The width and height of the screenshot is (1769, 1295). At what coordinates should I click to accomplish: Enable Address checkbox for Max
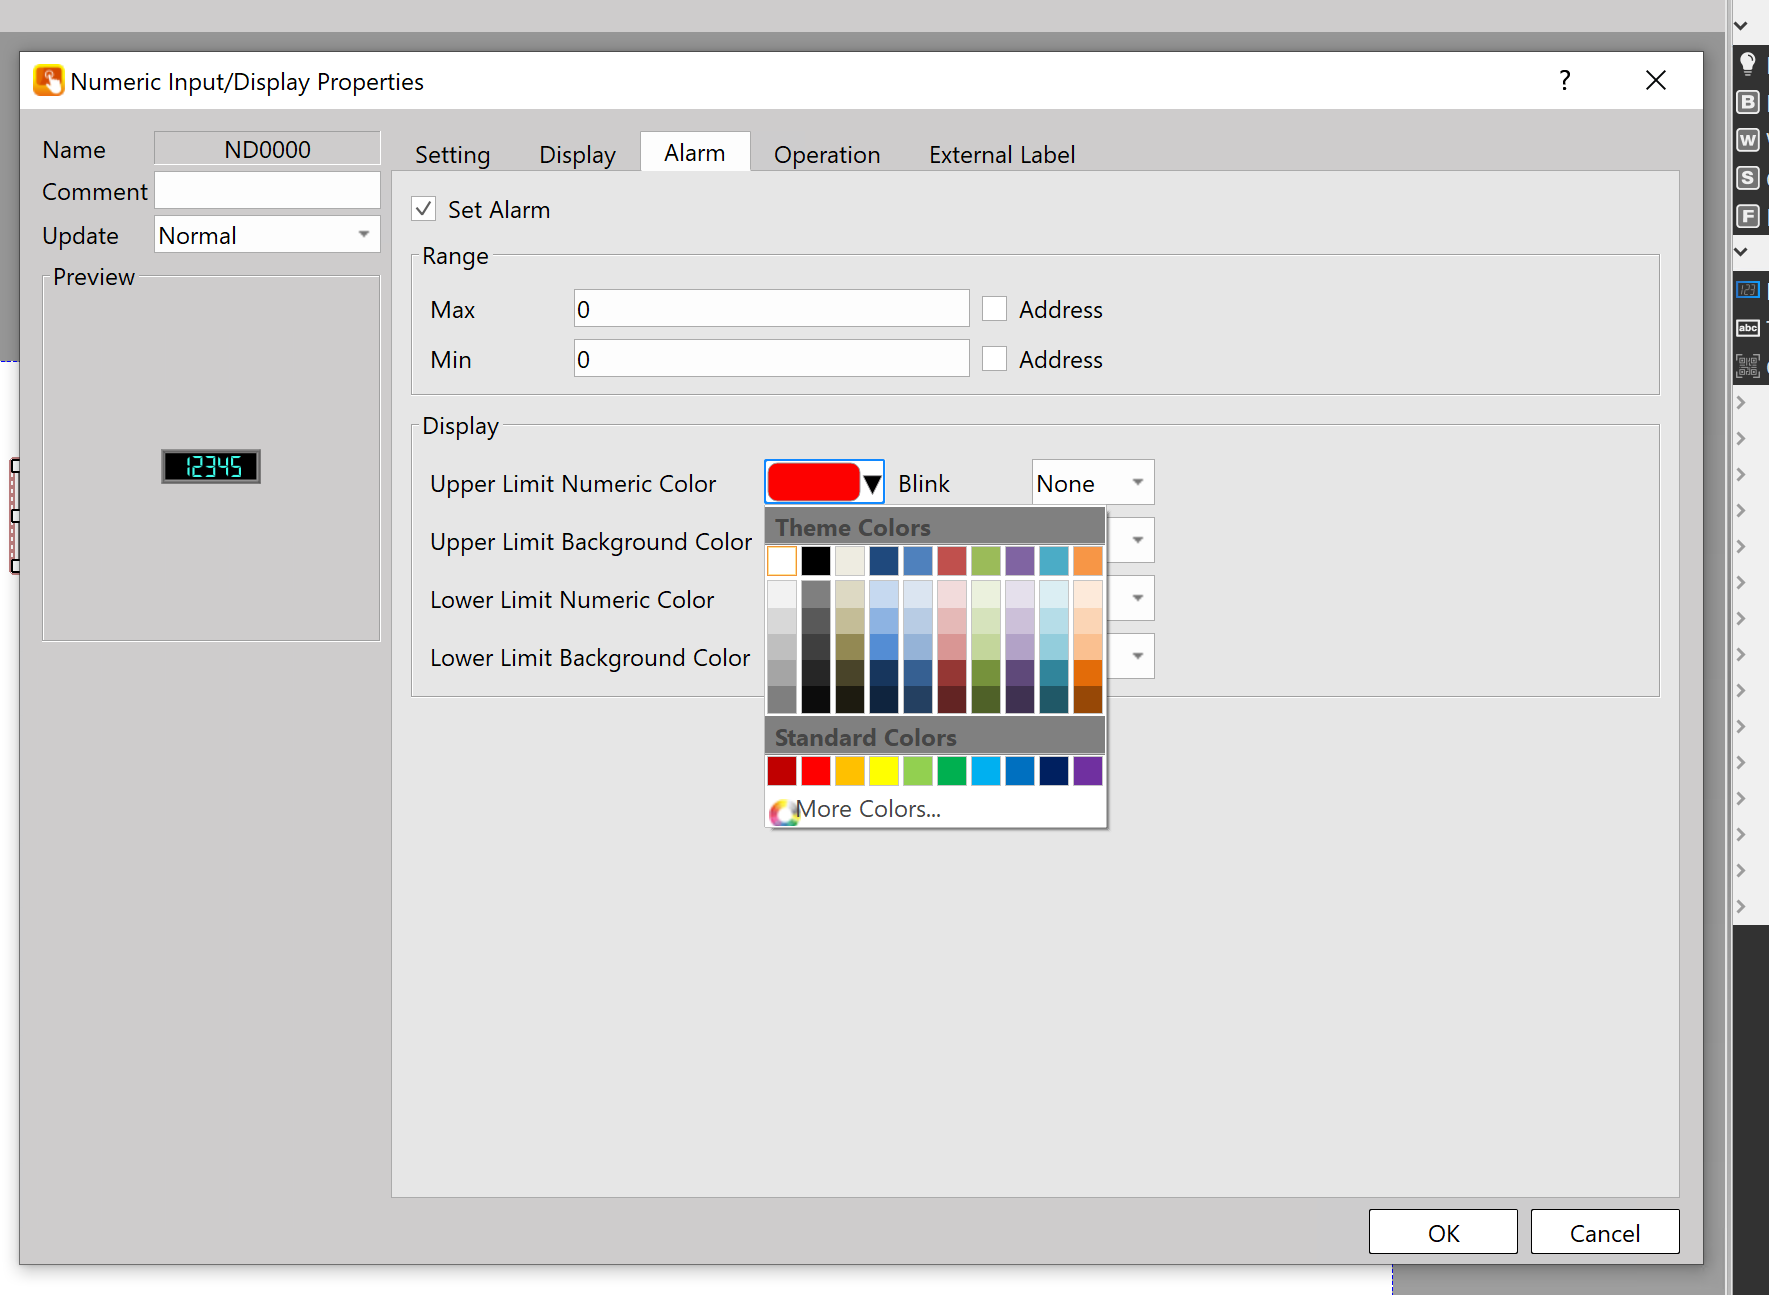click(x=994, y=309)
